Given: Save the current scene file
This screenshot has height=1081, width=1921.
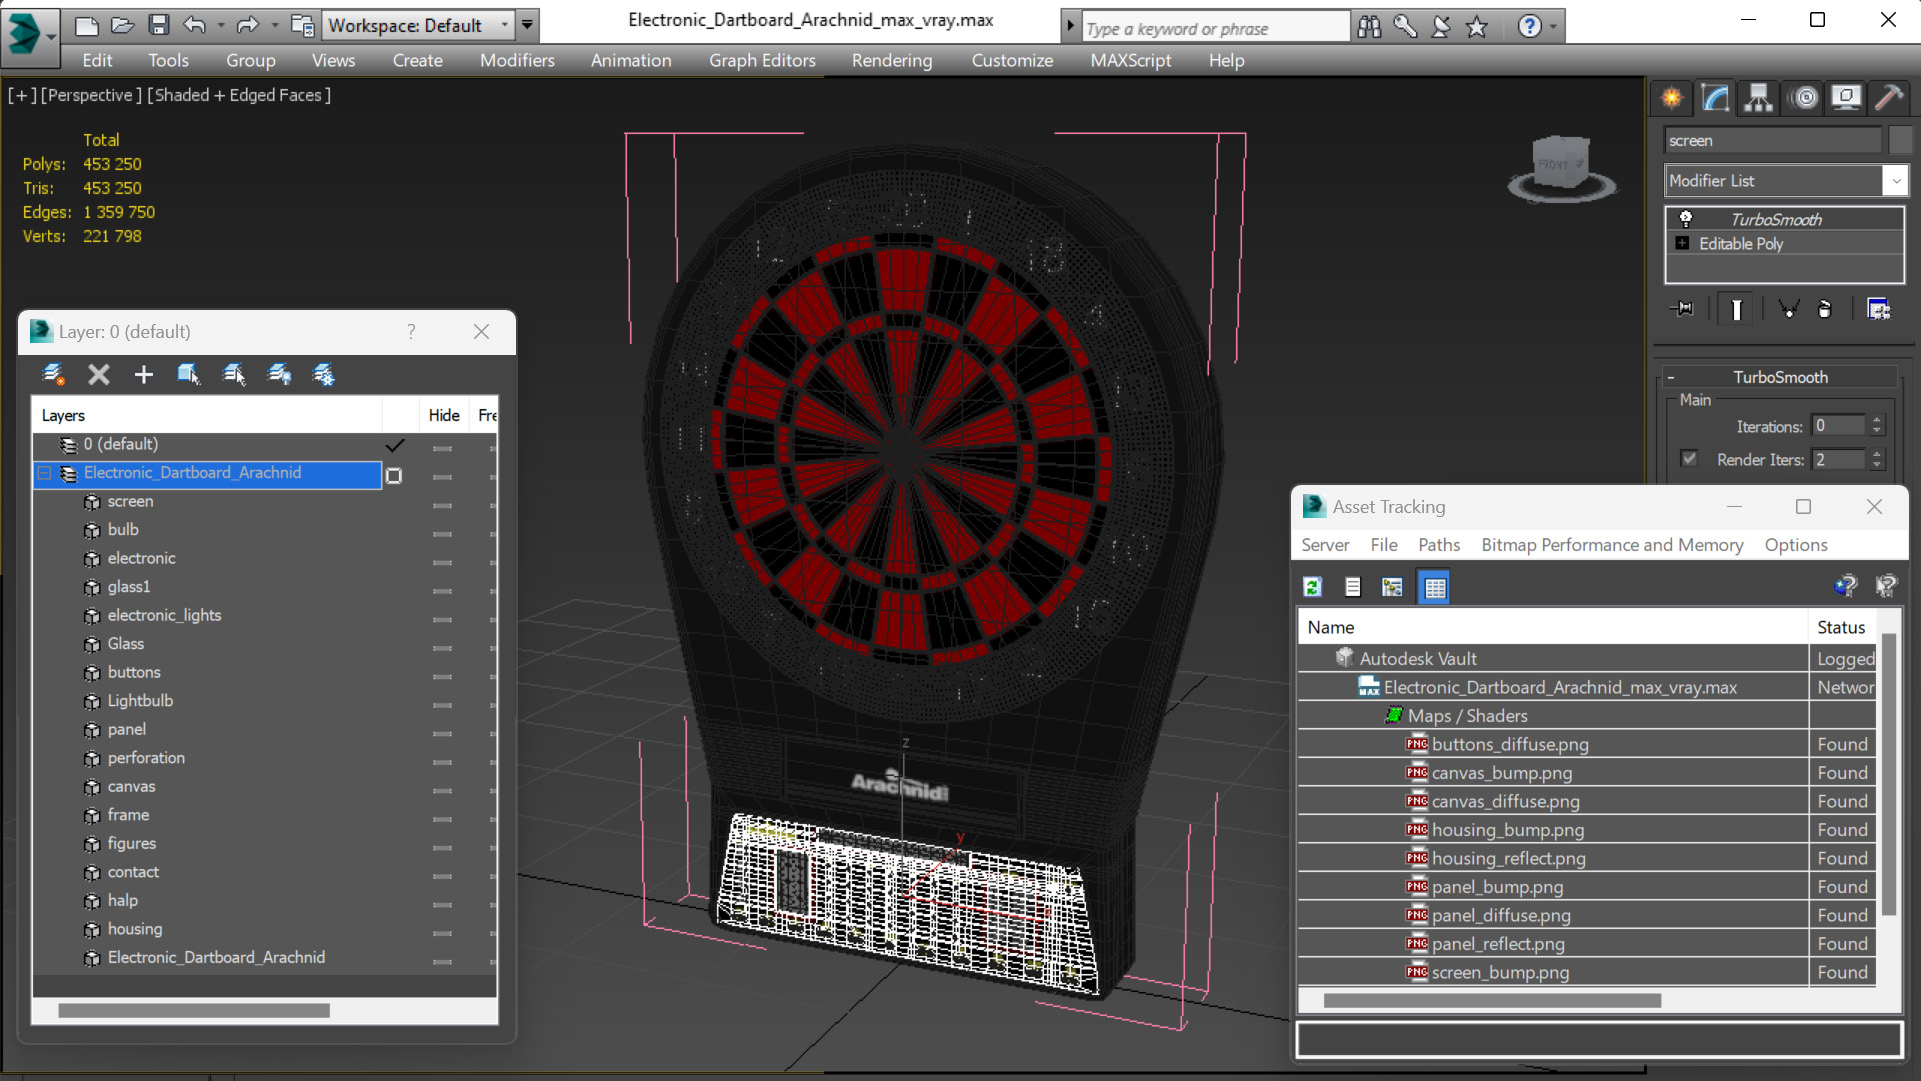Looking at the screenshot, I should click(158, 25).
